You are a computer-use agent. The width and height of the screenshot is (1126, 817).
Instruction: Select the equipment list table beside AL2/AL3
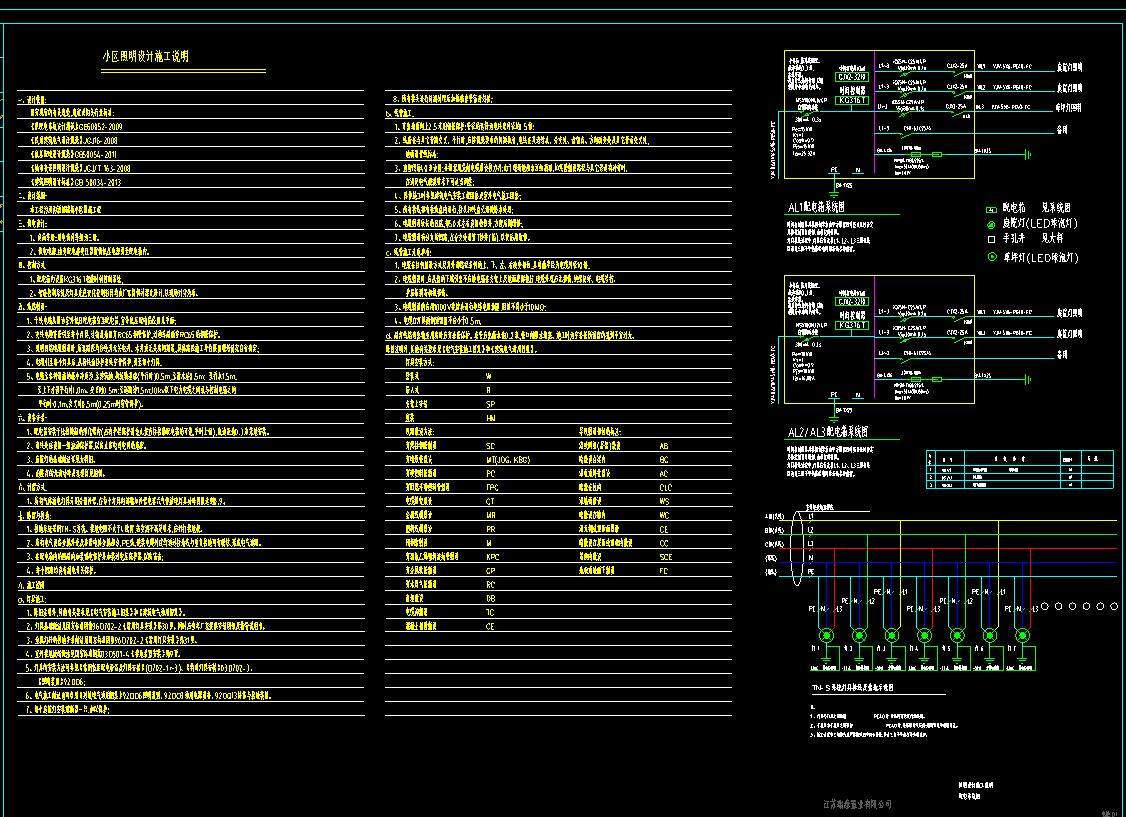pos(1019,469)
